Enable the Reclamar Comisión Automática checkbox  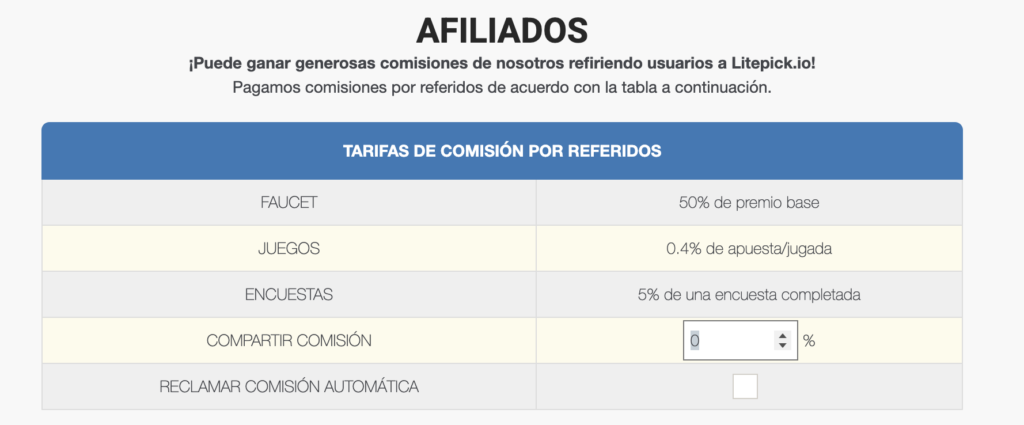[745, 386]
